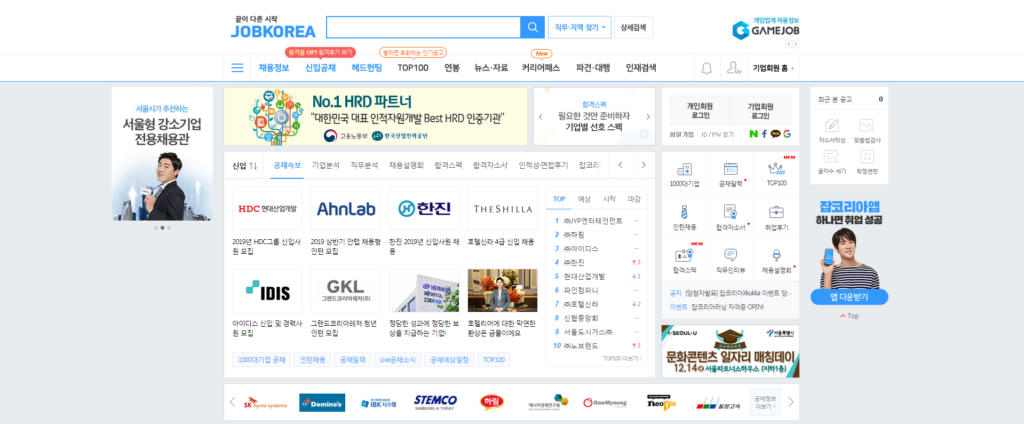Click the 앱 다운받기 button

click(x=849, y=297)
